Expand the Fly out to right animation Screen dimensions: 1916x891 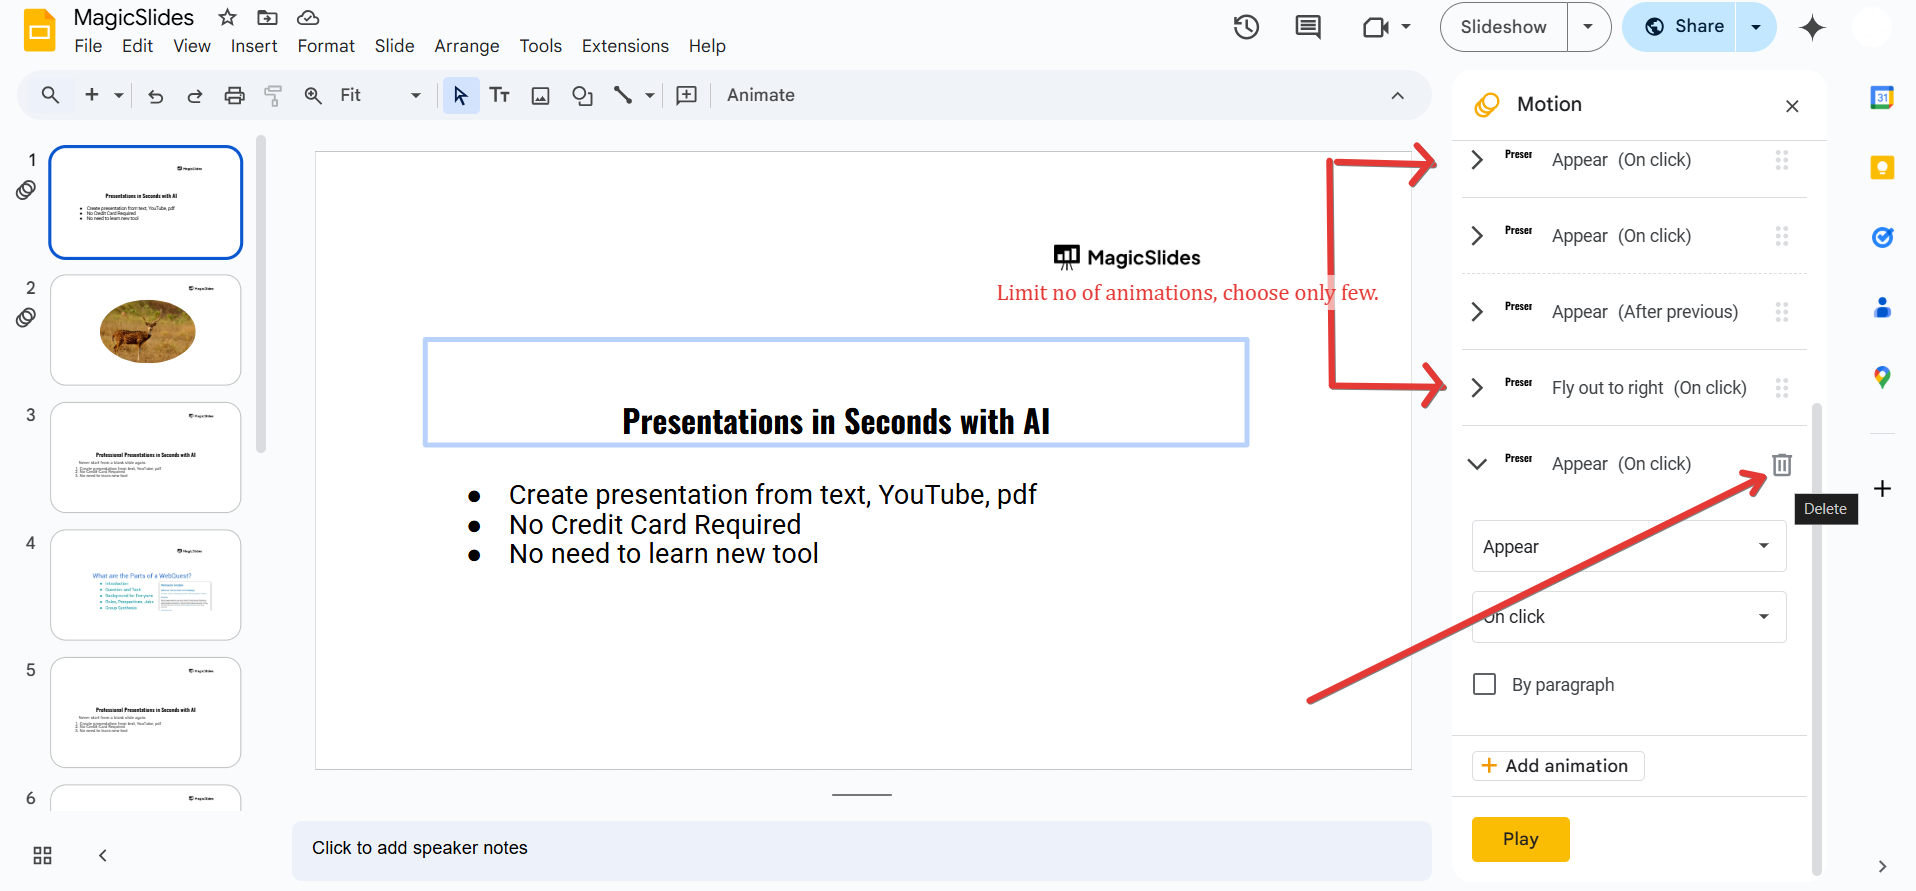[1477, 388]
